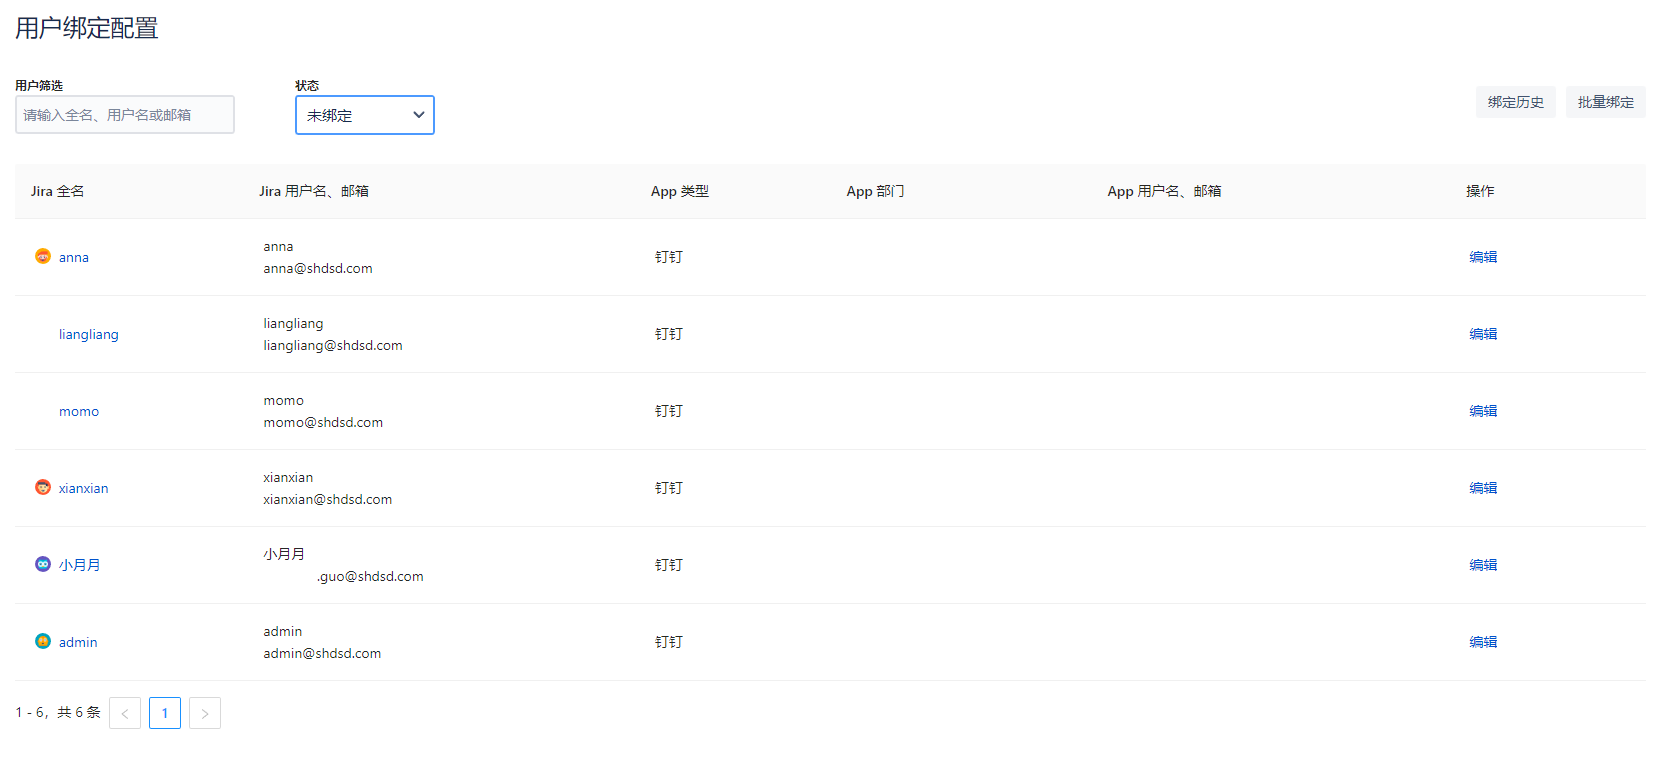Viewport: 1658px width, 769px height.
Task: Click xianxian's red avatar icon
Action: click(43, 487)
